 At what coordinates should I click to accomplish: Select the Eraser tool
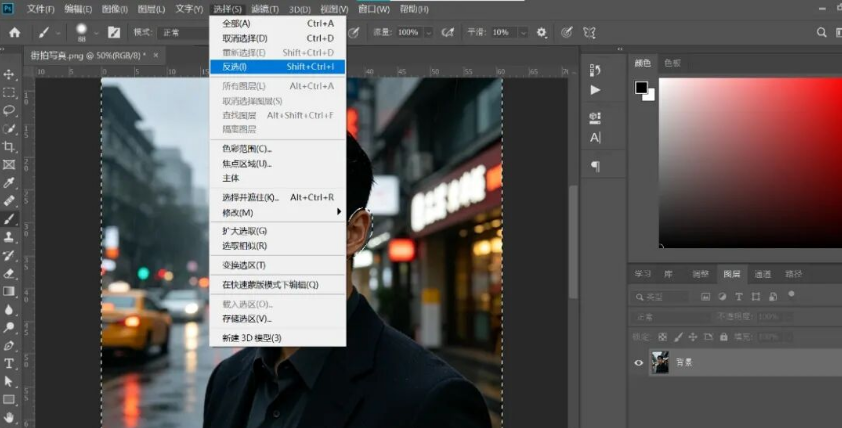[9, 273]
